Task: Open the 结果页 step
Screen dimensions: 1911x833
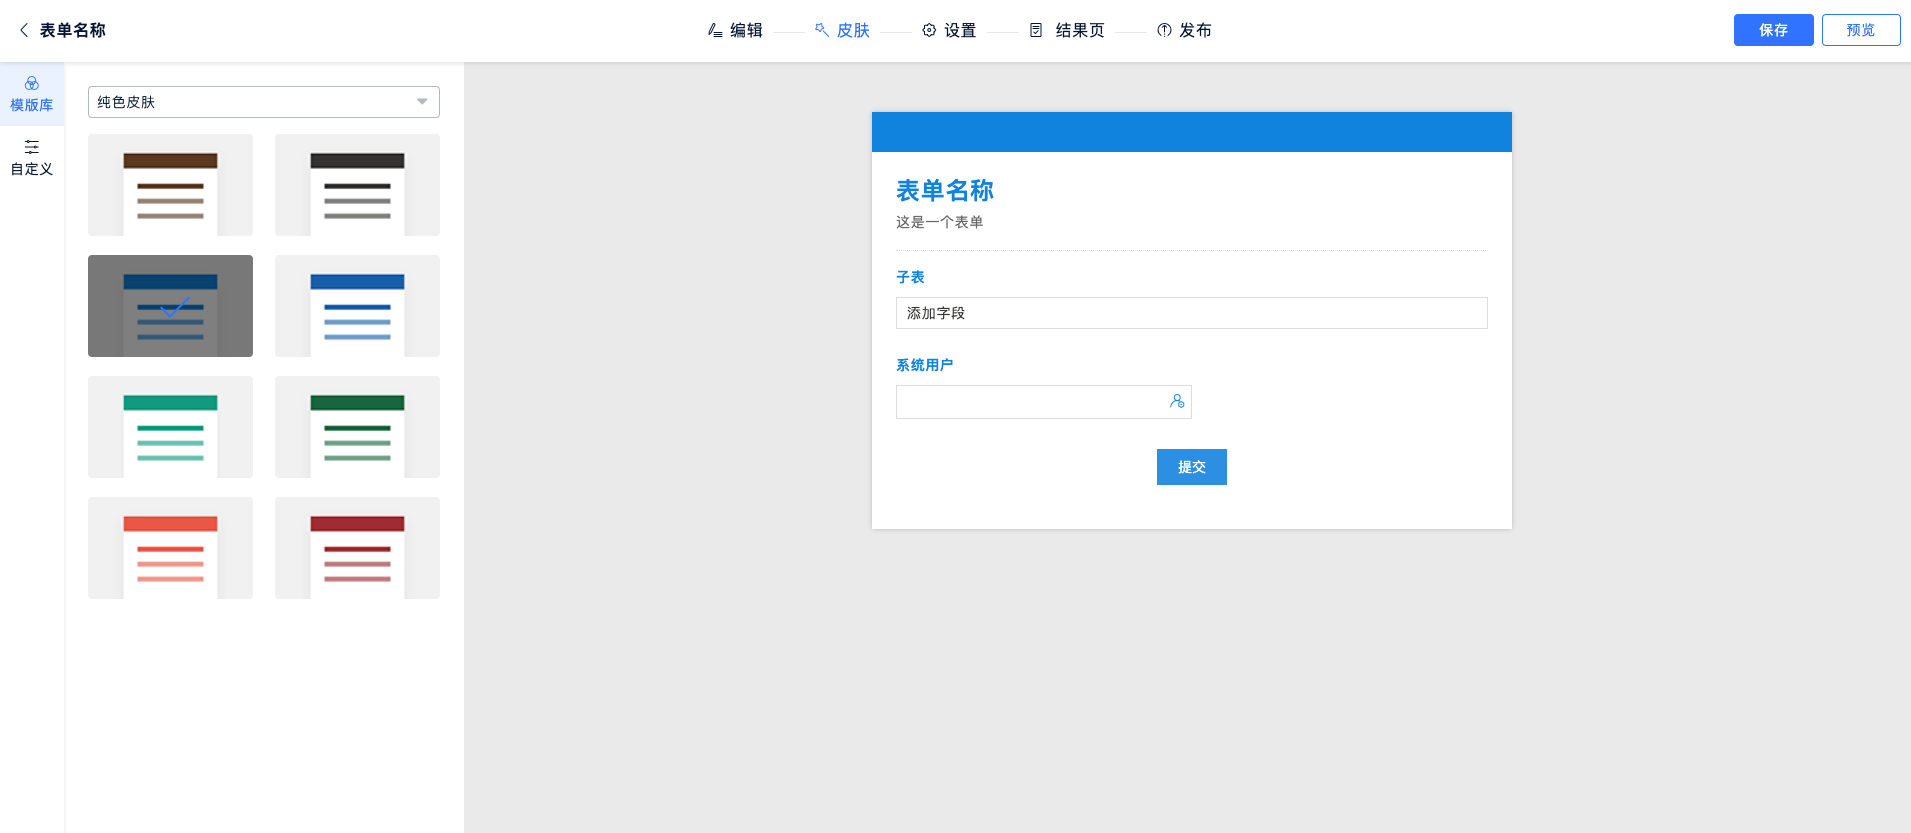Action: [1067, 30]
